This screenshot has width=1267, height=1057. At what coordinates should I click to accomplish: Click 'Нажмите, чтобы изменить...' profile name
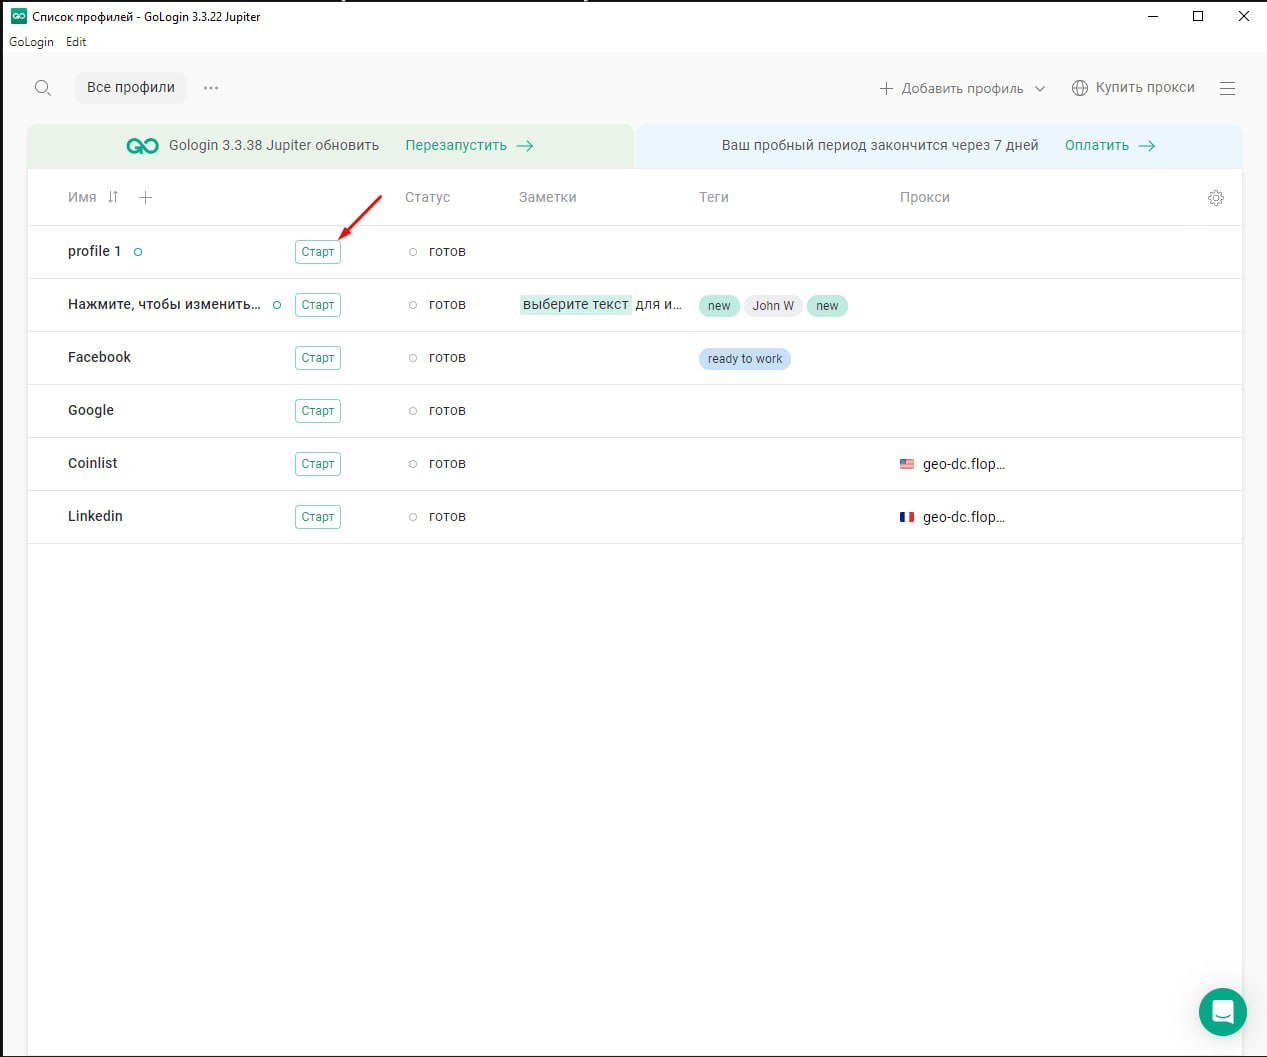[x=164, y=304]
